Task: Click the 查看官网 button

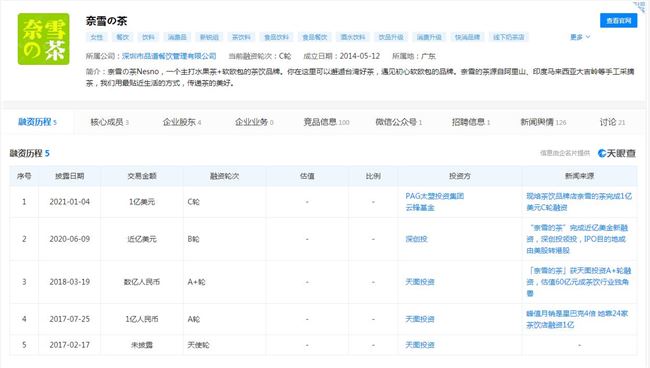Action: (618, 20)
